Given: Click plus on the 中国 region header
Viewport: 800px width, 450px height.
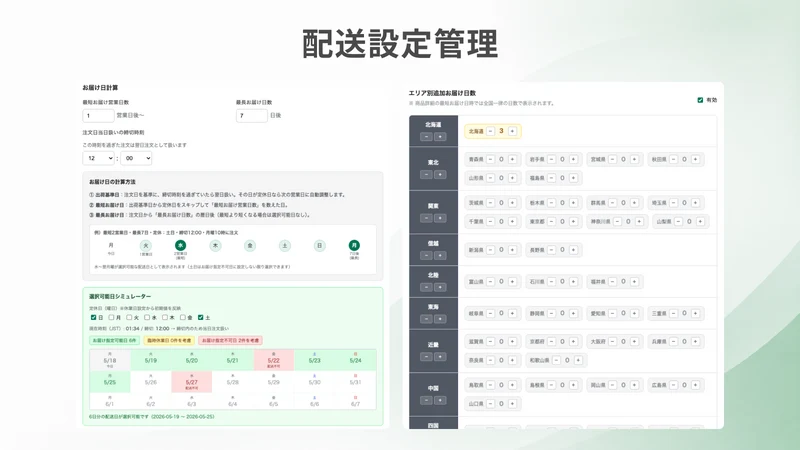Looking at the screenshot, I should 440,401.
